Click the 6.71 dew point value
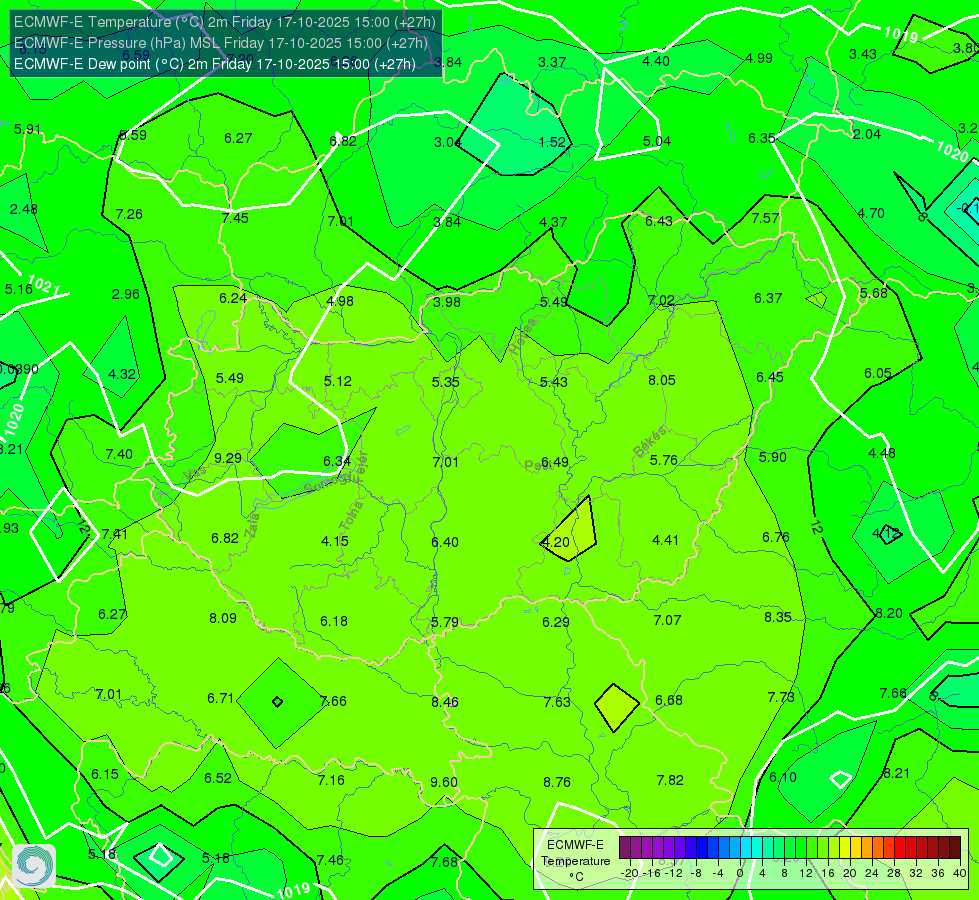Screen dimensions: 979x900 (220, 698)
